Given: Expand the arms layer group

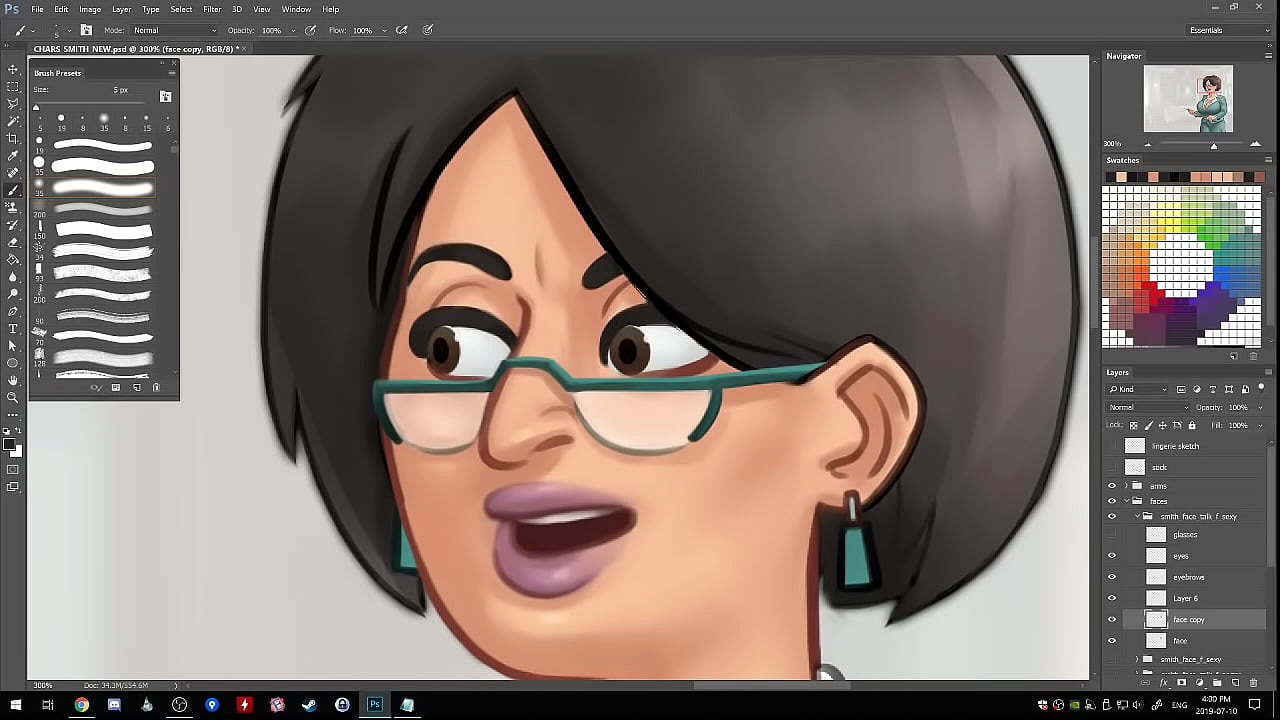Looking at the screenshot, I should [x=1126, y=486].
